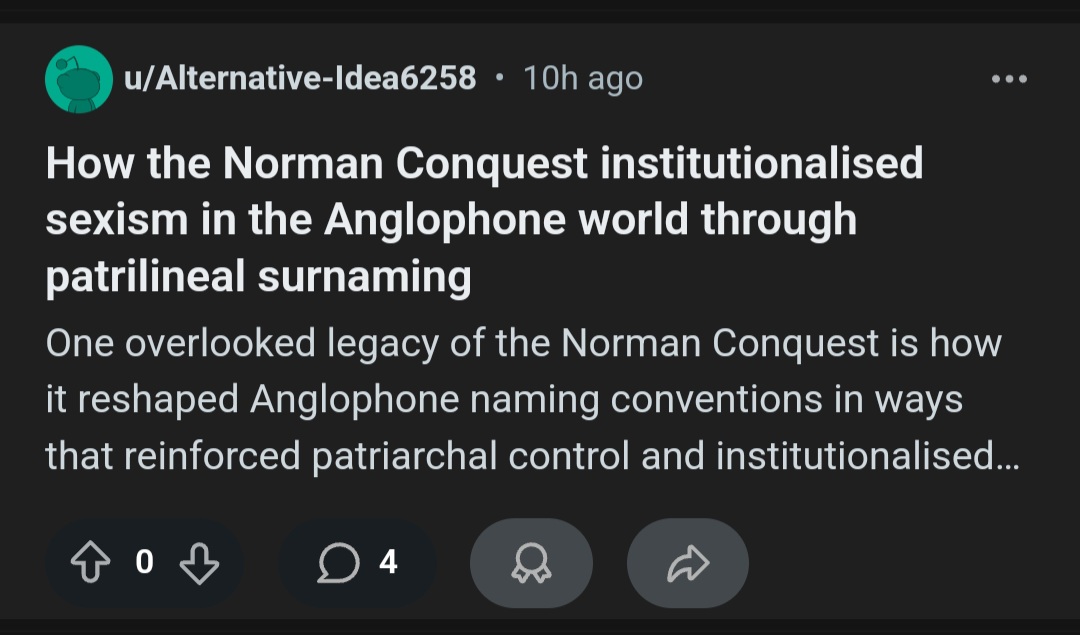Viewport: 1080px width, 635px height.
Task: Give an award to this post
Action: point(531,563)
